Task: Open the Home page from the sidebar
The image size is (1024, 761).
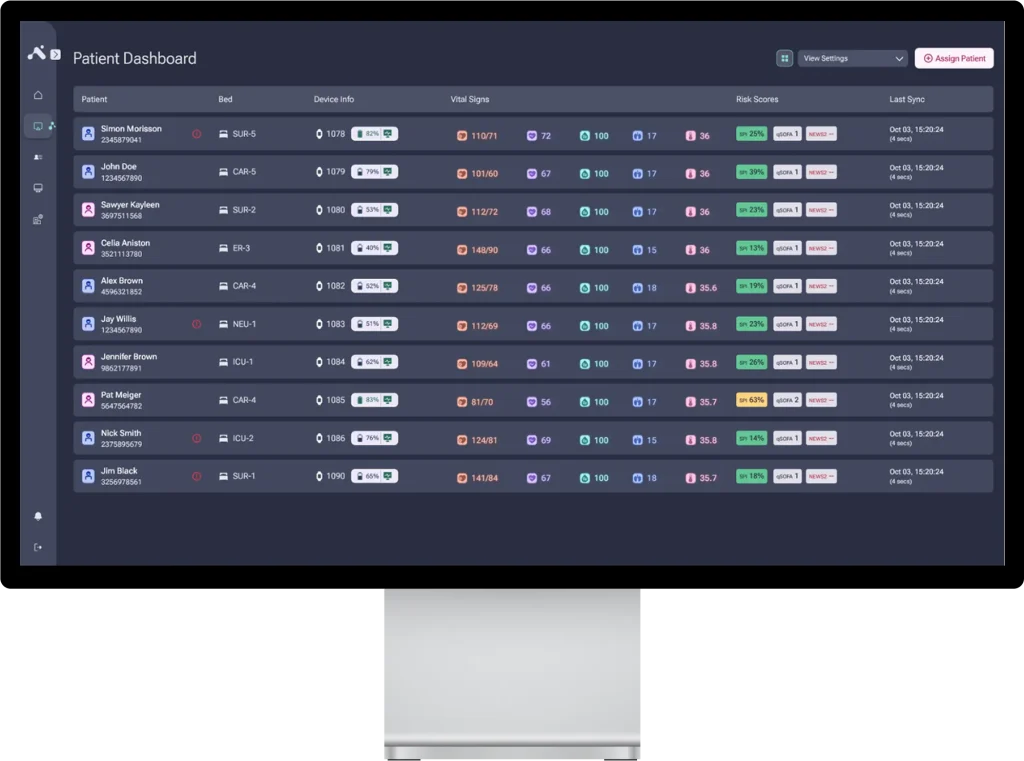Action: coord(38,96)
